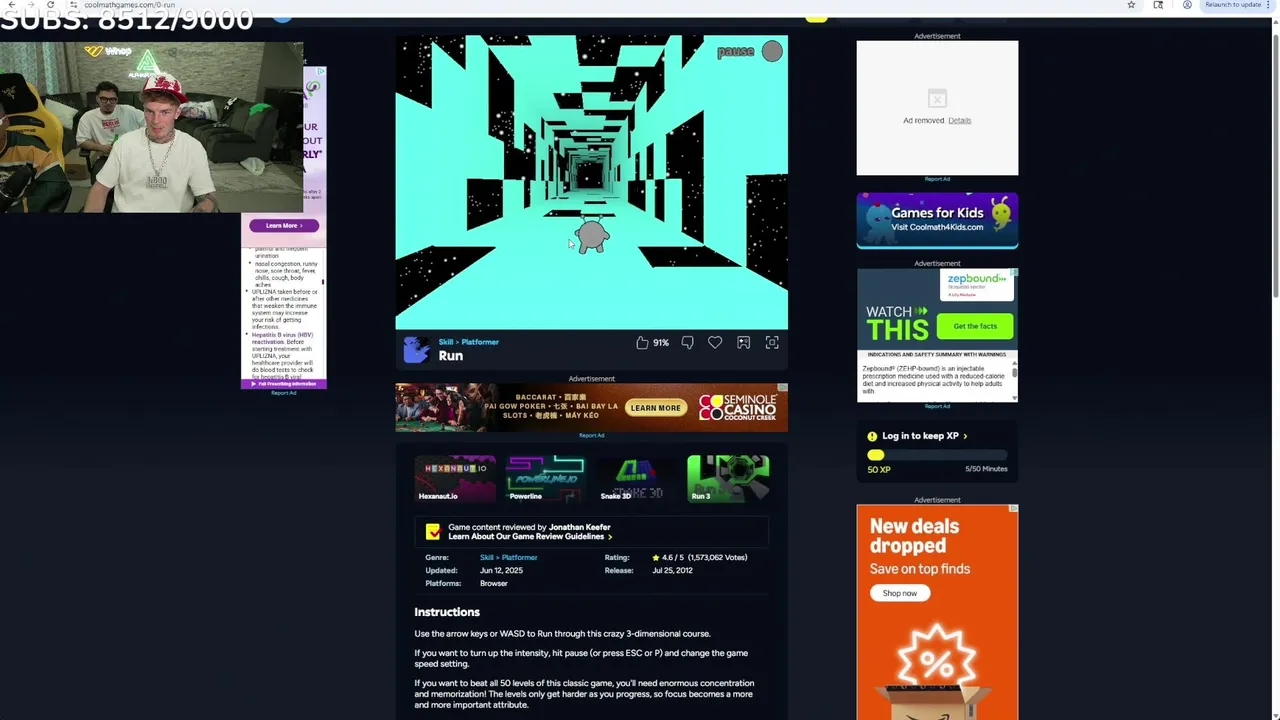Click Report Ad under left sidebar ad
This screenshot has height=720, width=1280.
pos(283,393)
